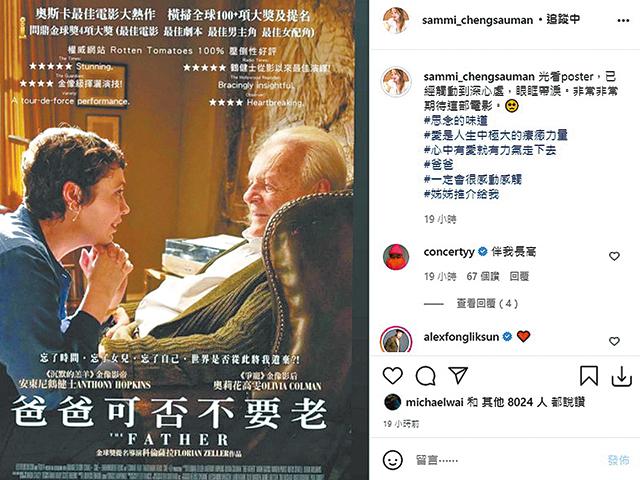Open comment bubble icon below post
The image size is (640, 480).
(x=425, y=376)
